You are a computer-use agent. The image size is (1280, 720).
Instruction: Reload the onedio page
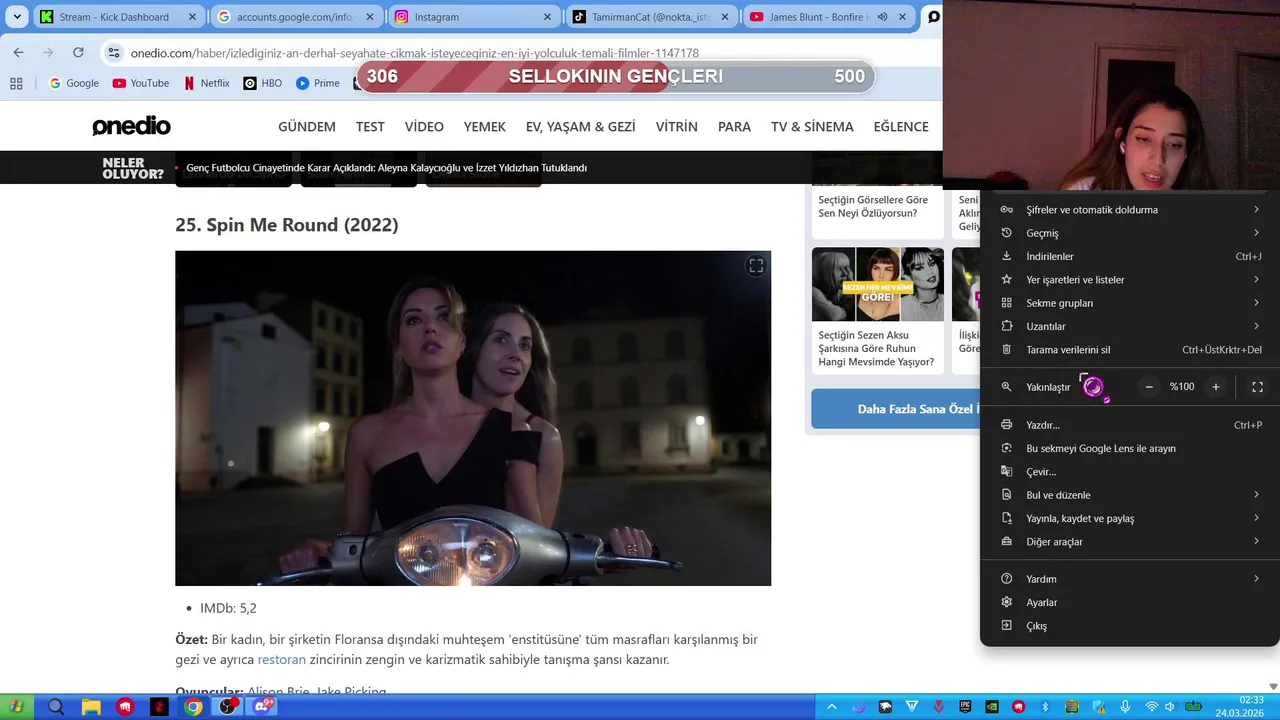click(78, 53)
